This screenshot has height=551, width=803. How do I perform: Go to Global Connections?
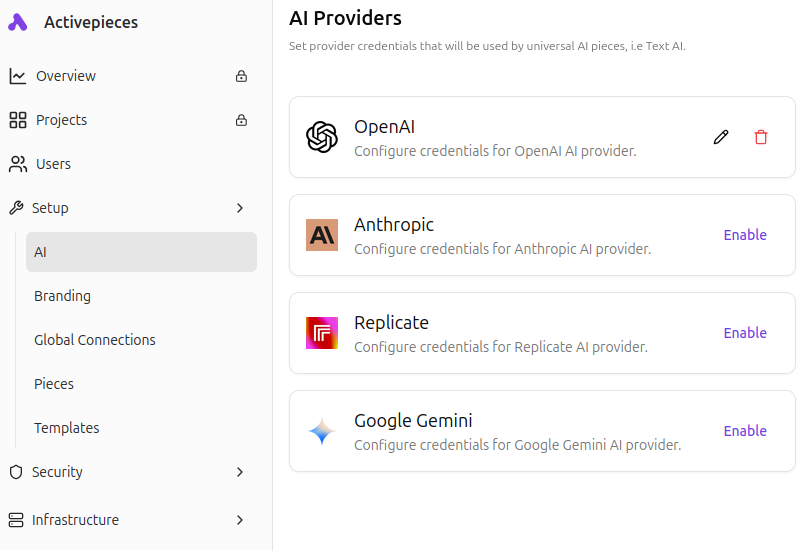point(95,340)
